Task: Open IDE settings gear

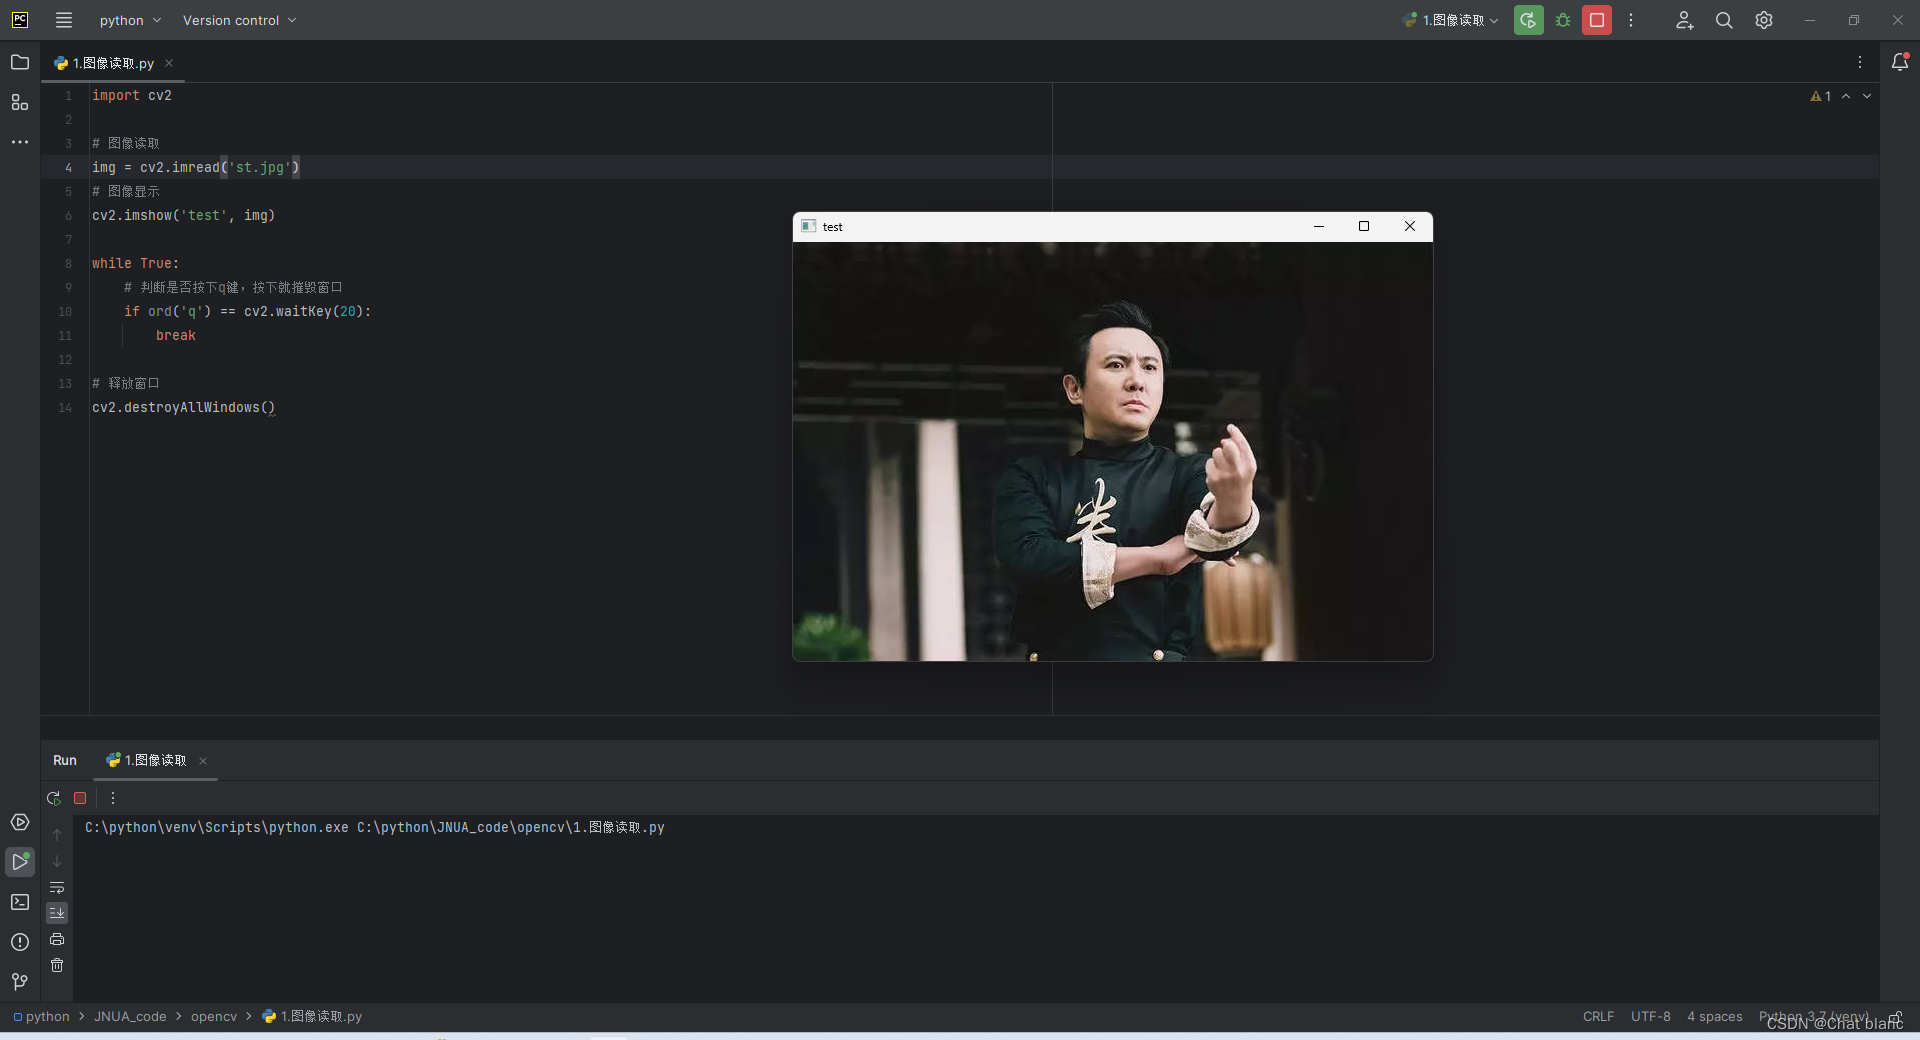Action: 1764,20
